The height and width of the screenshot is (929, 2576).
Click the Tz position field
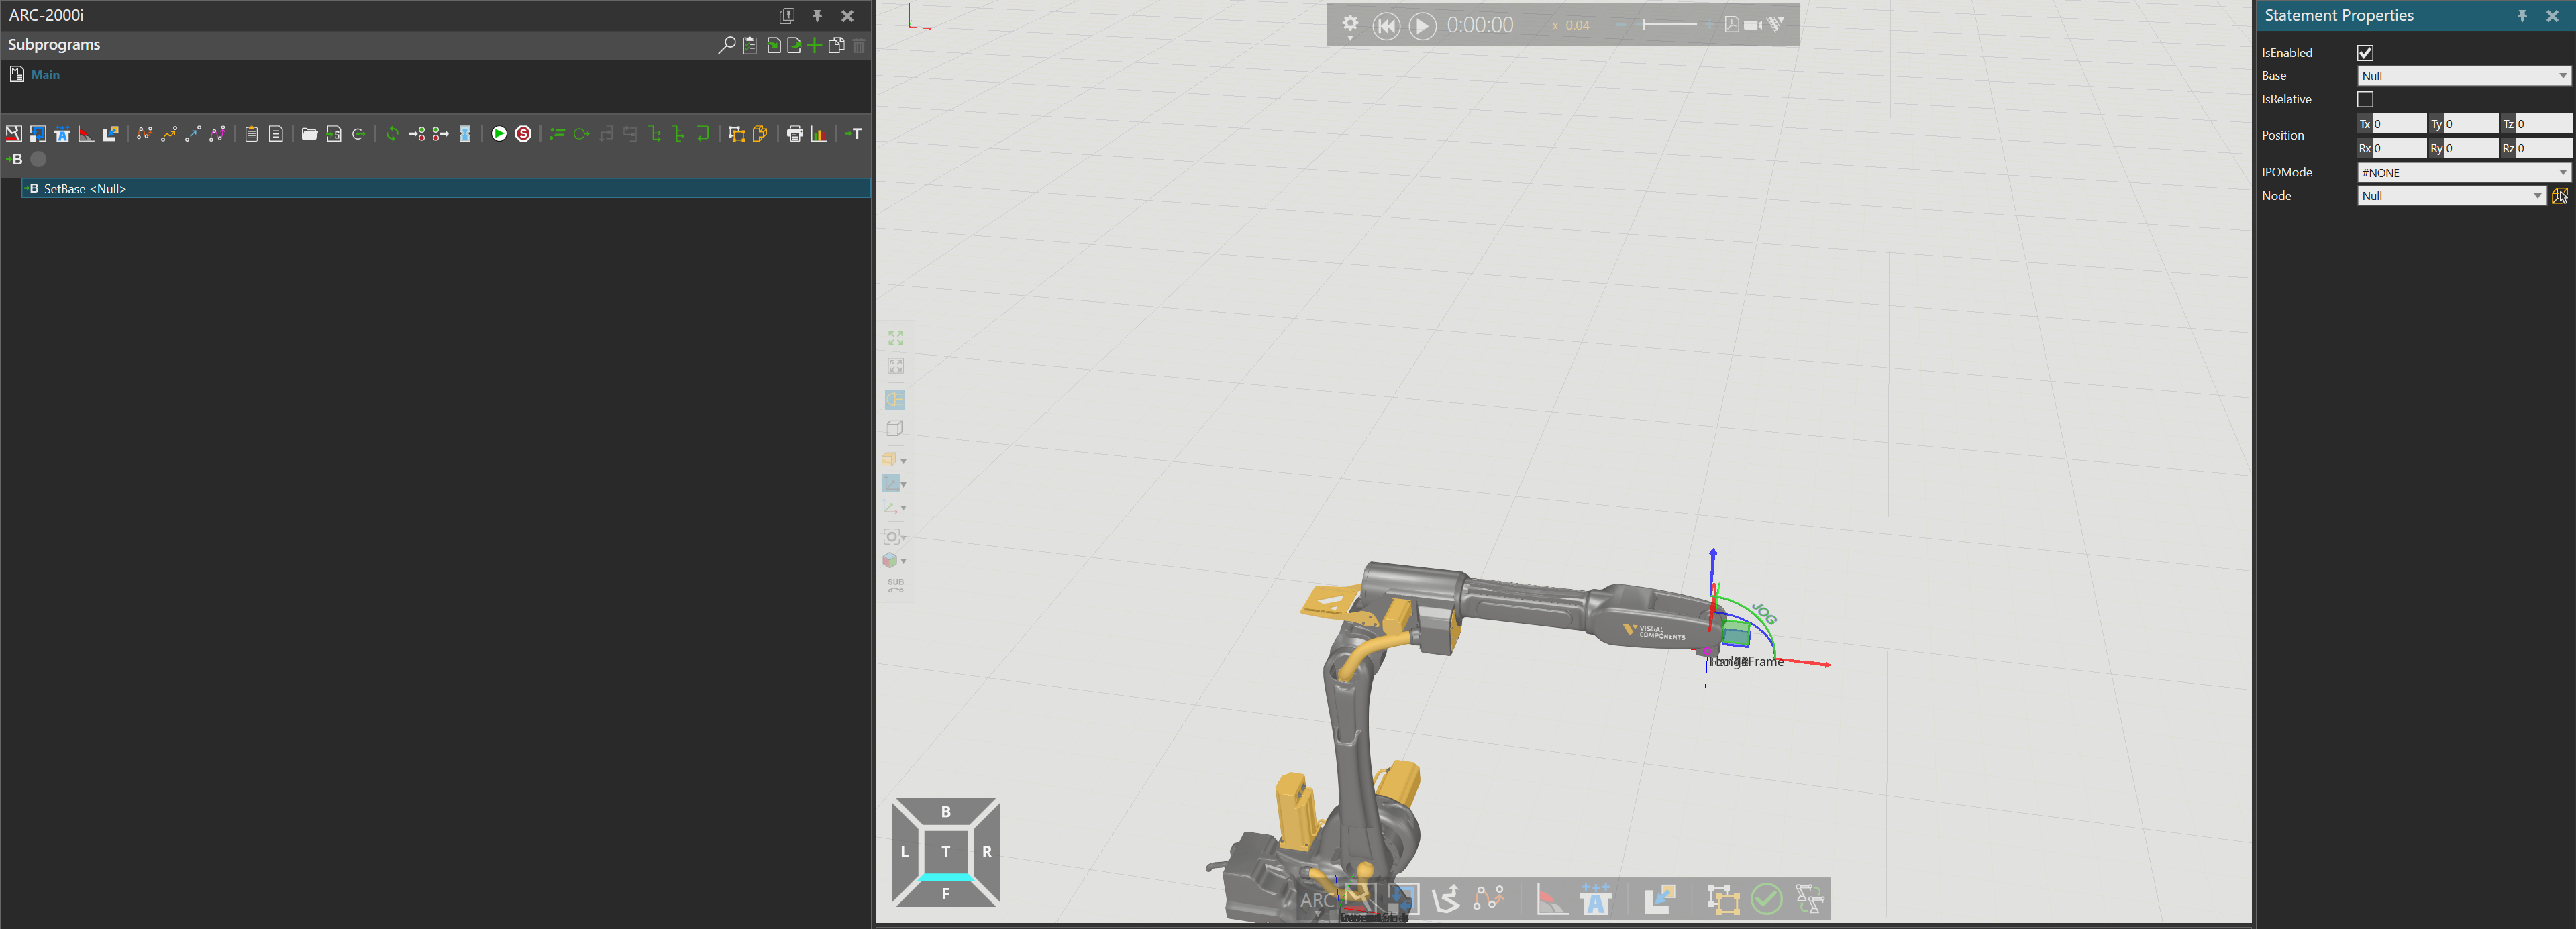[2543, 124]
